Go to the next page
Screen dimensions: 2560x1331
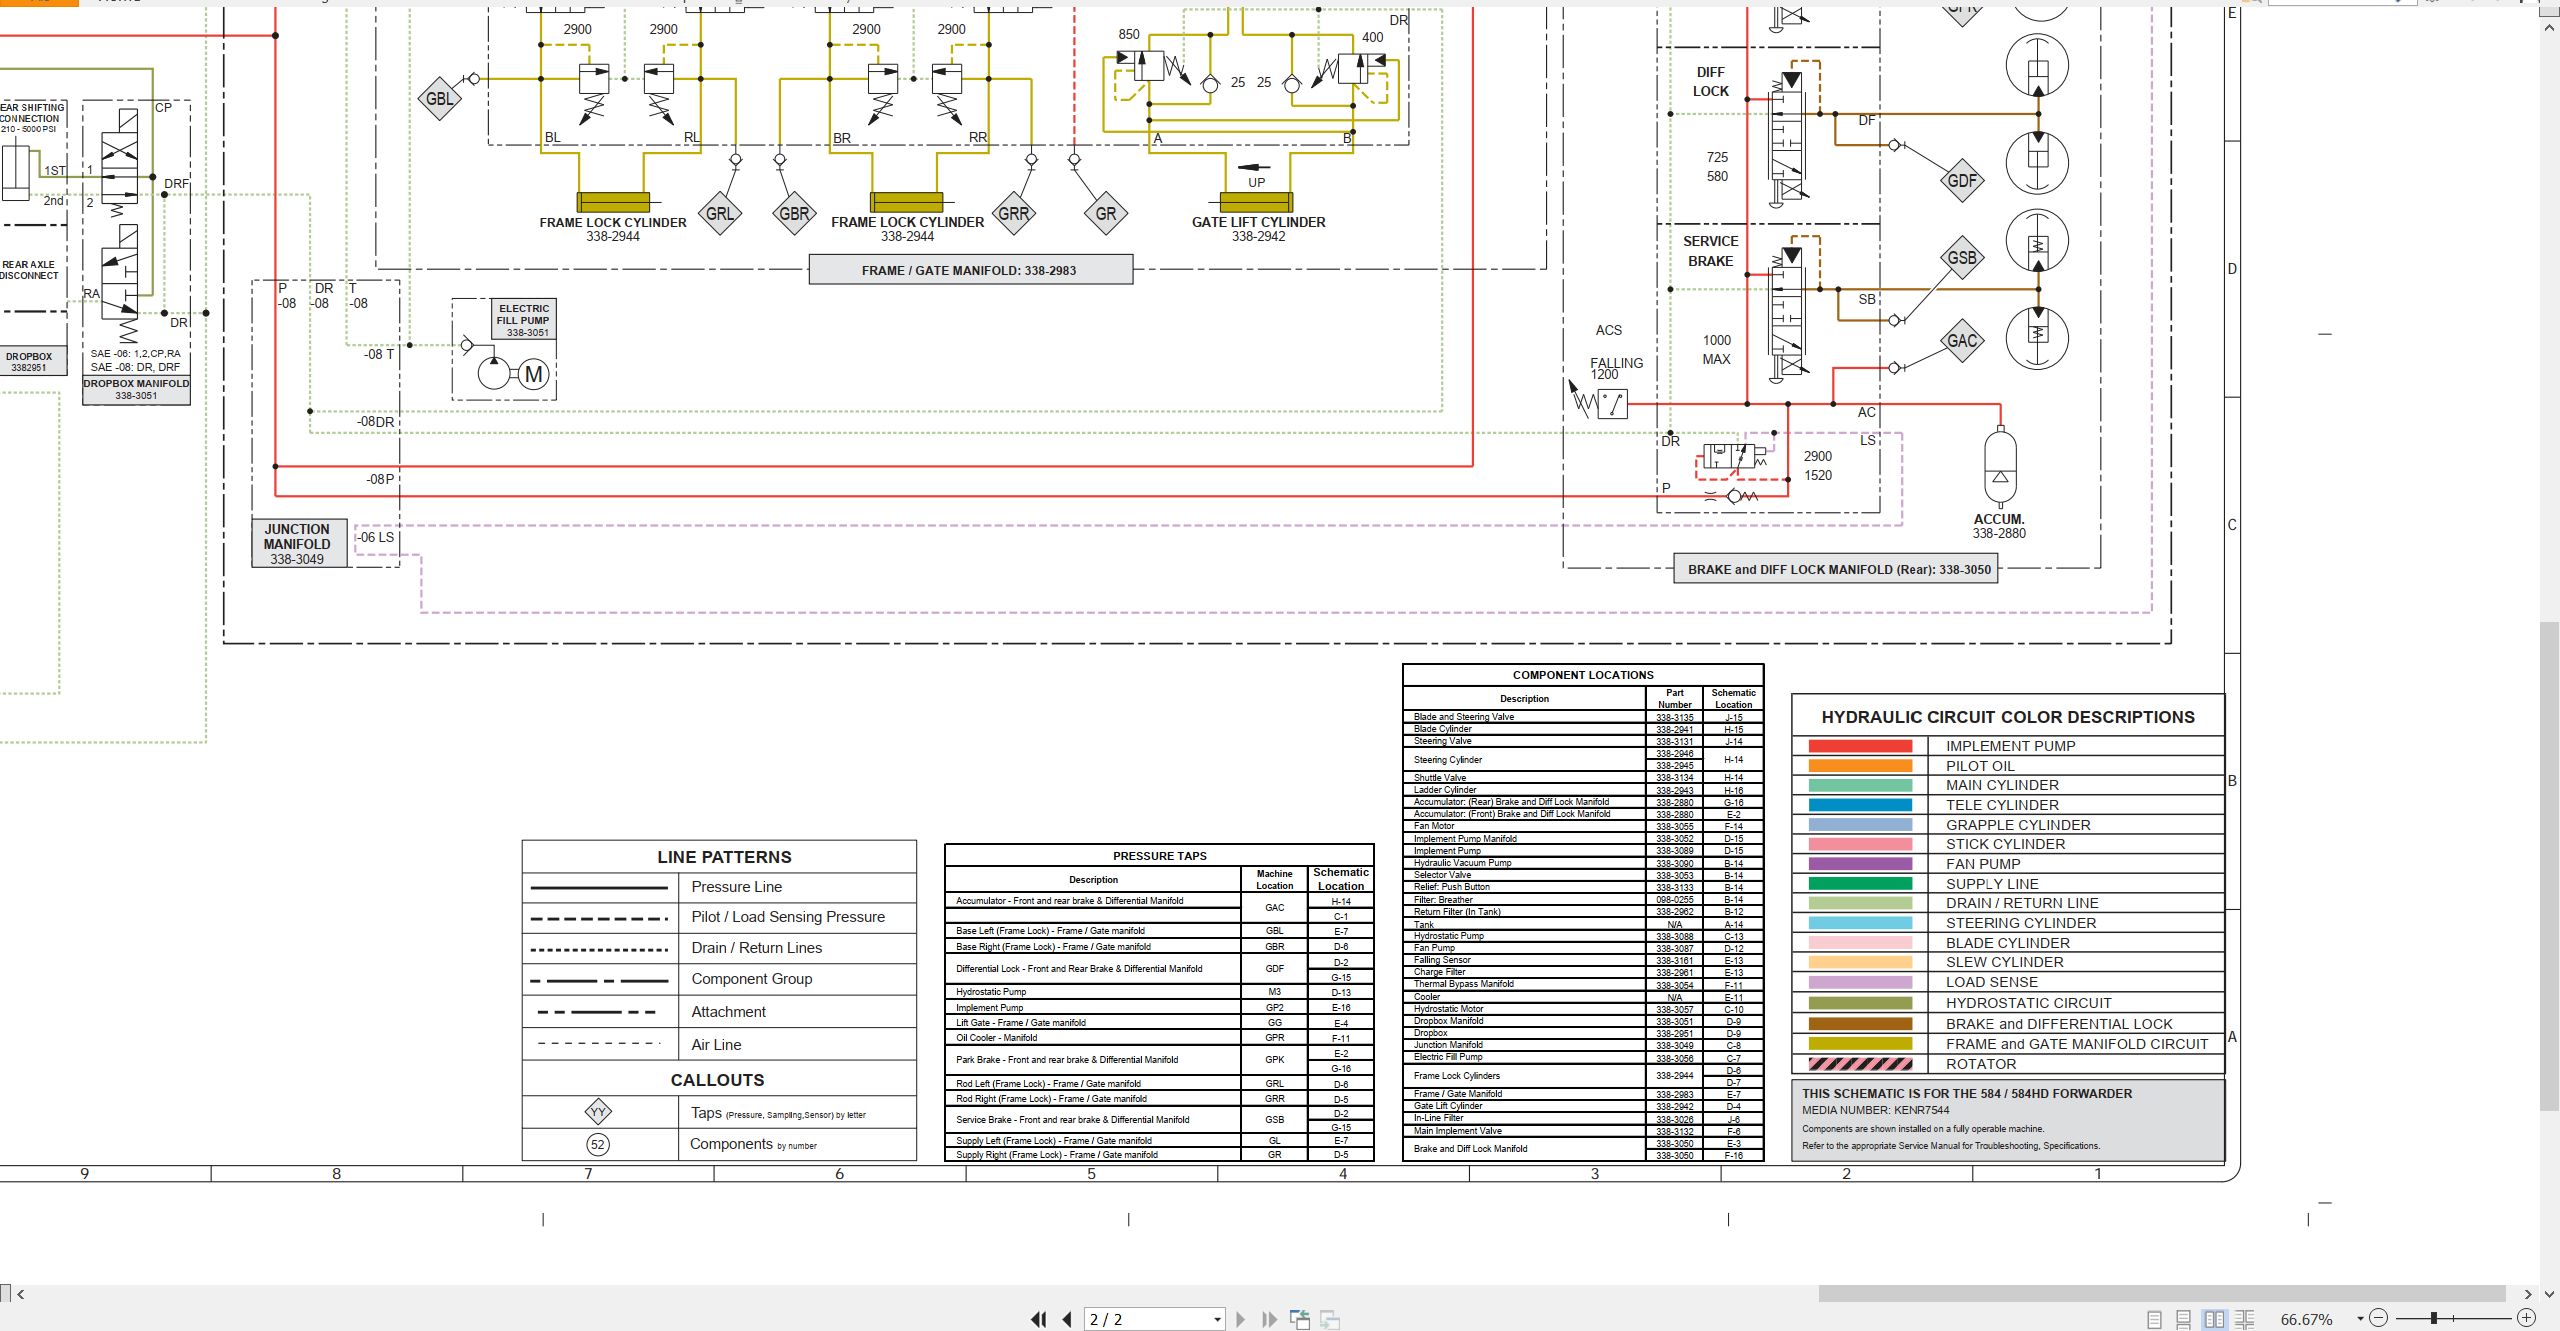tap(1241, 1319)
